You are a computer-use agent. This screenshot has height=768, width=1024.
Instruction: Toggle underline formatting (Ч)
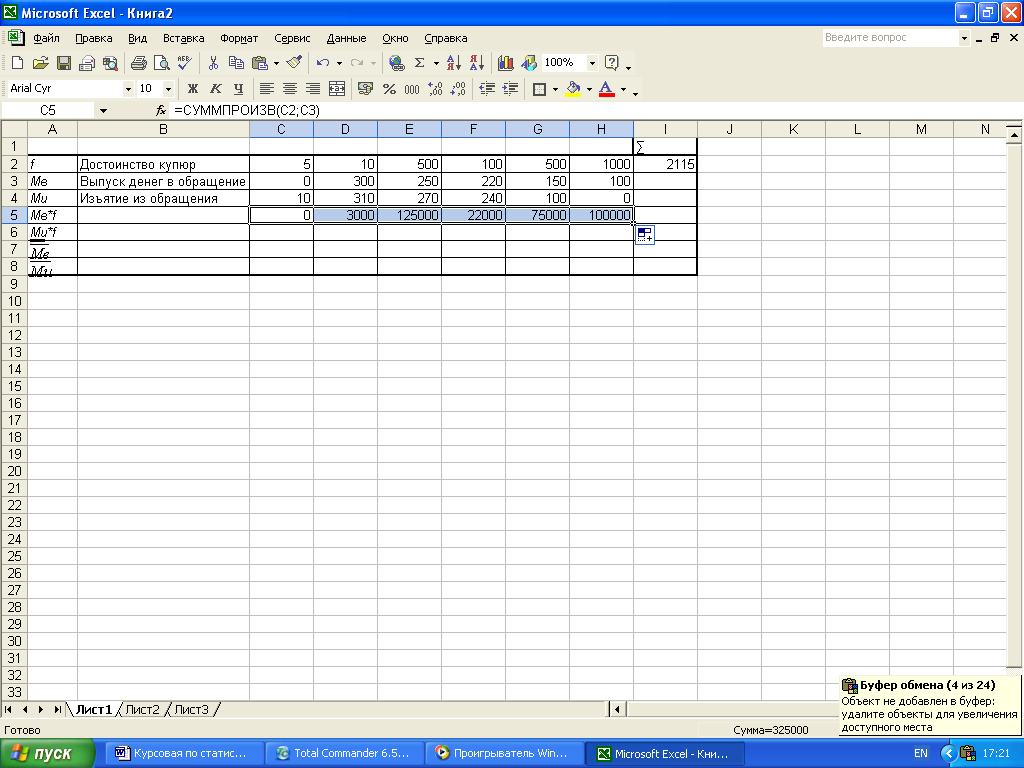click(238, 89)
